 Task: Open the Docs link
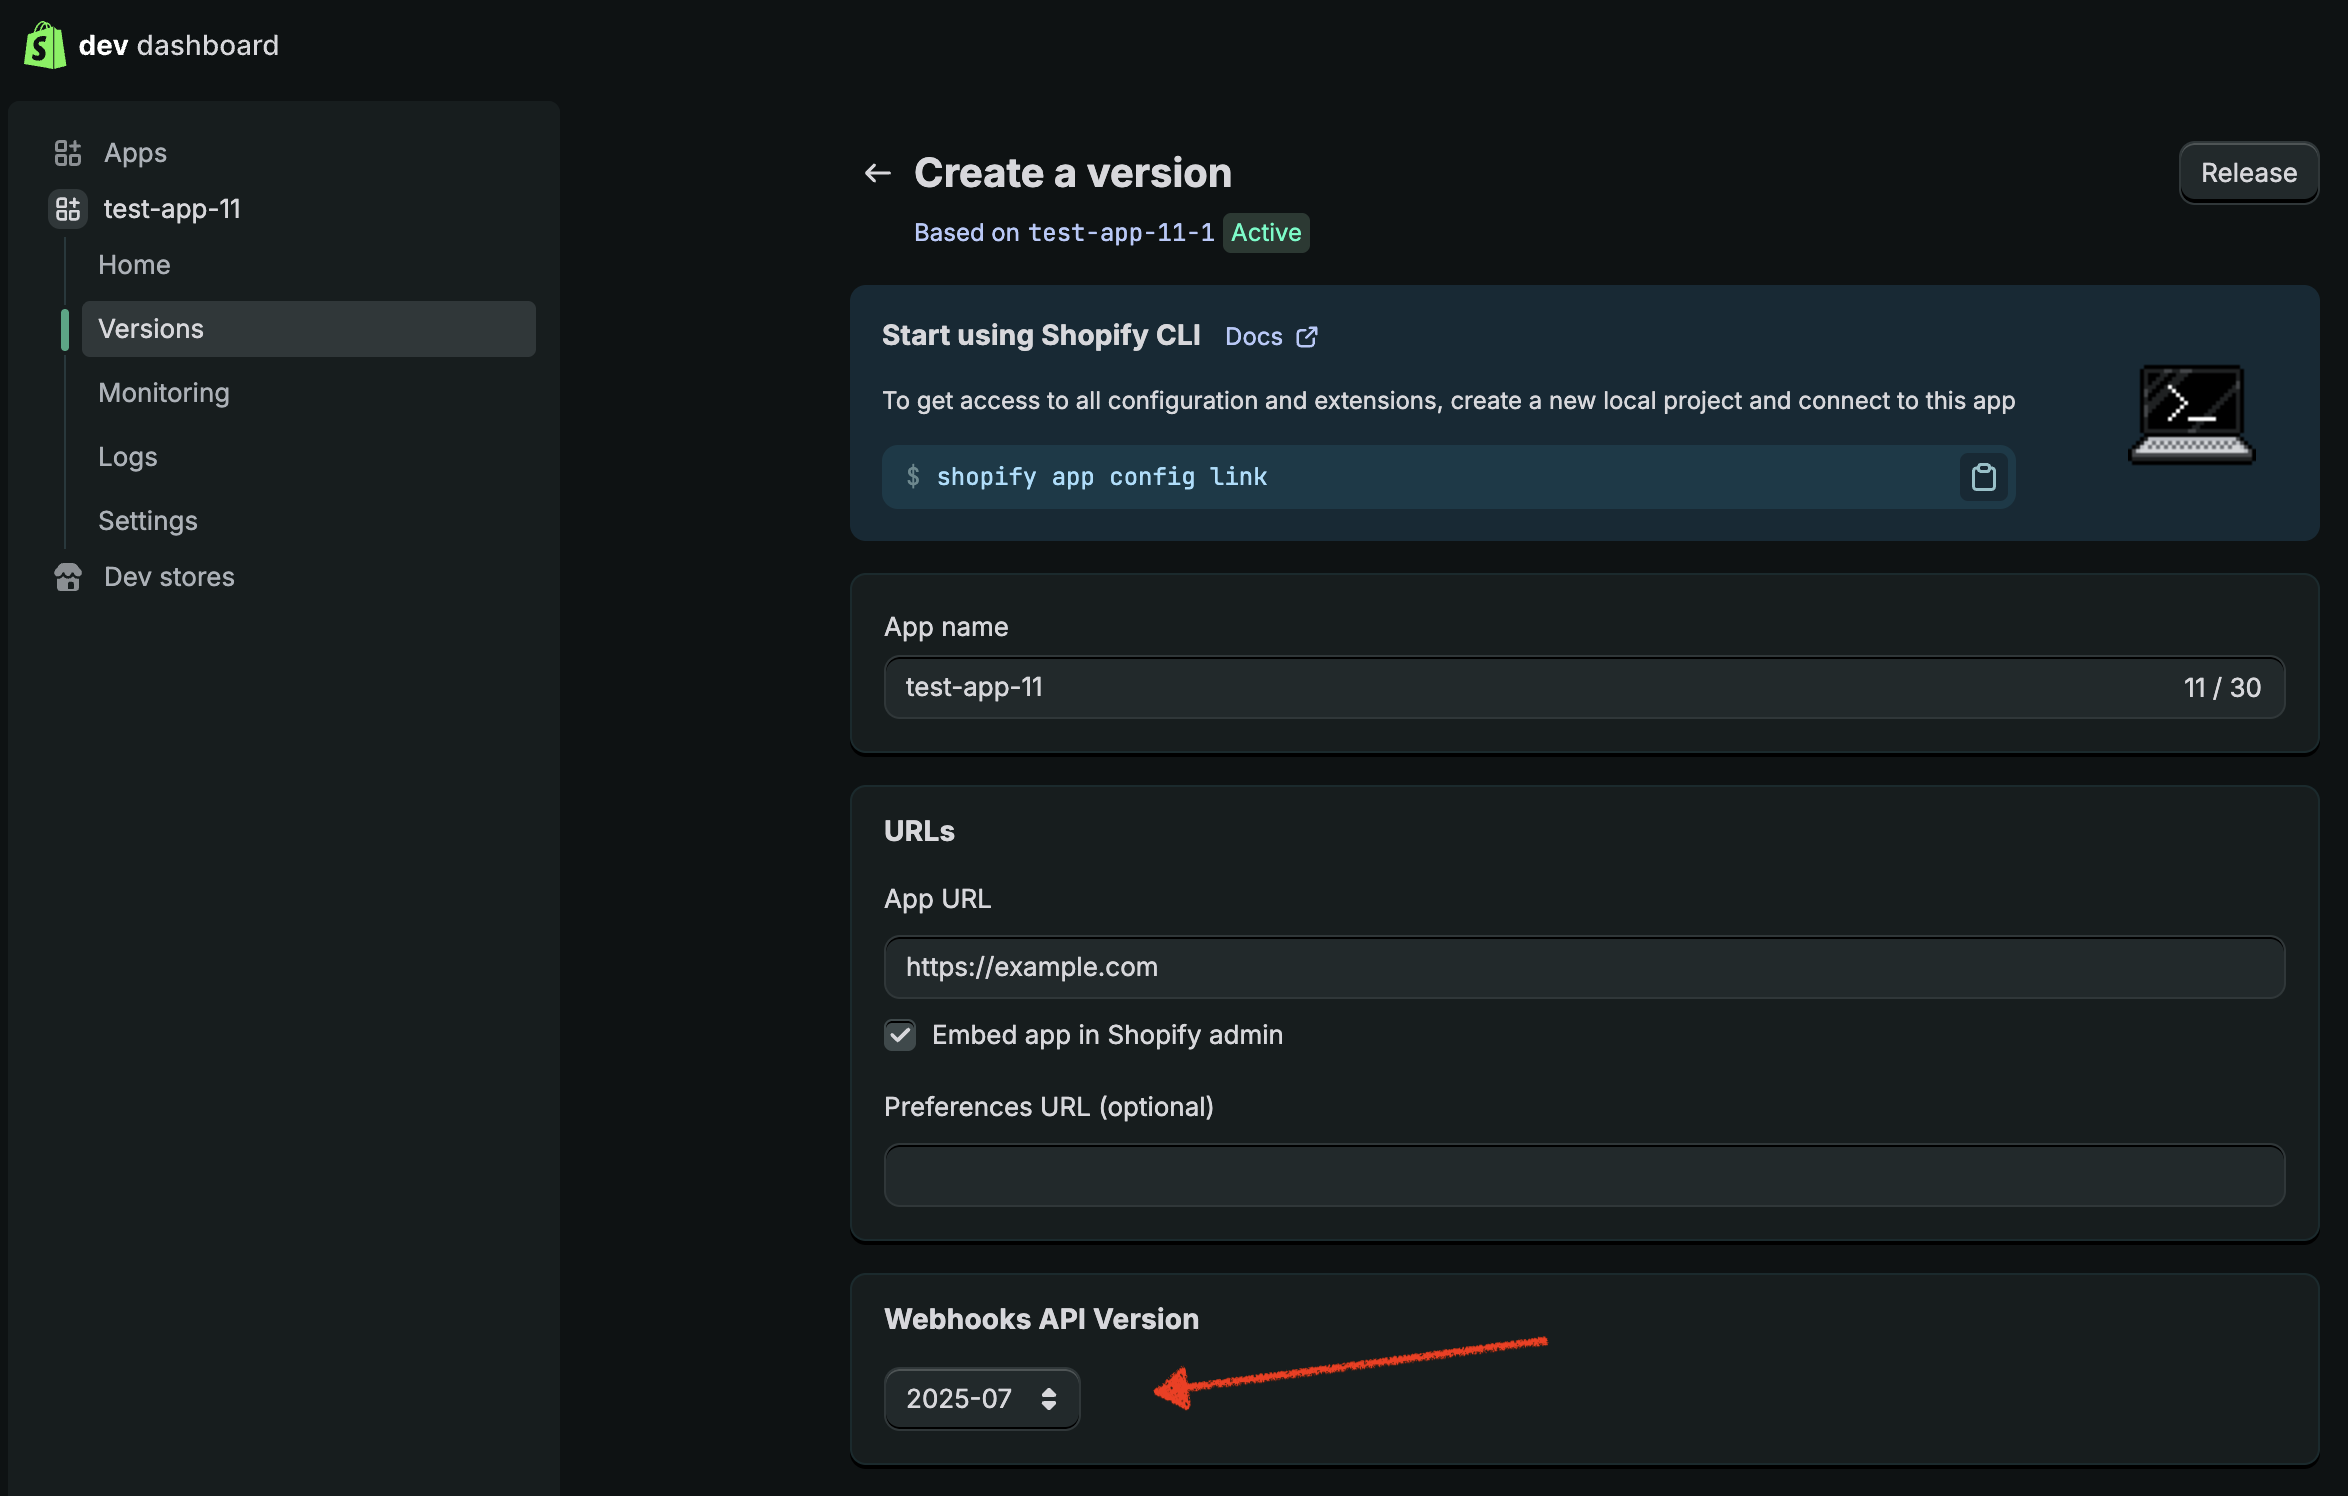tap(1253, 337)
